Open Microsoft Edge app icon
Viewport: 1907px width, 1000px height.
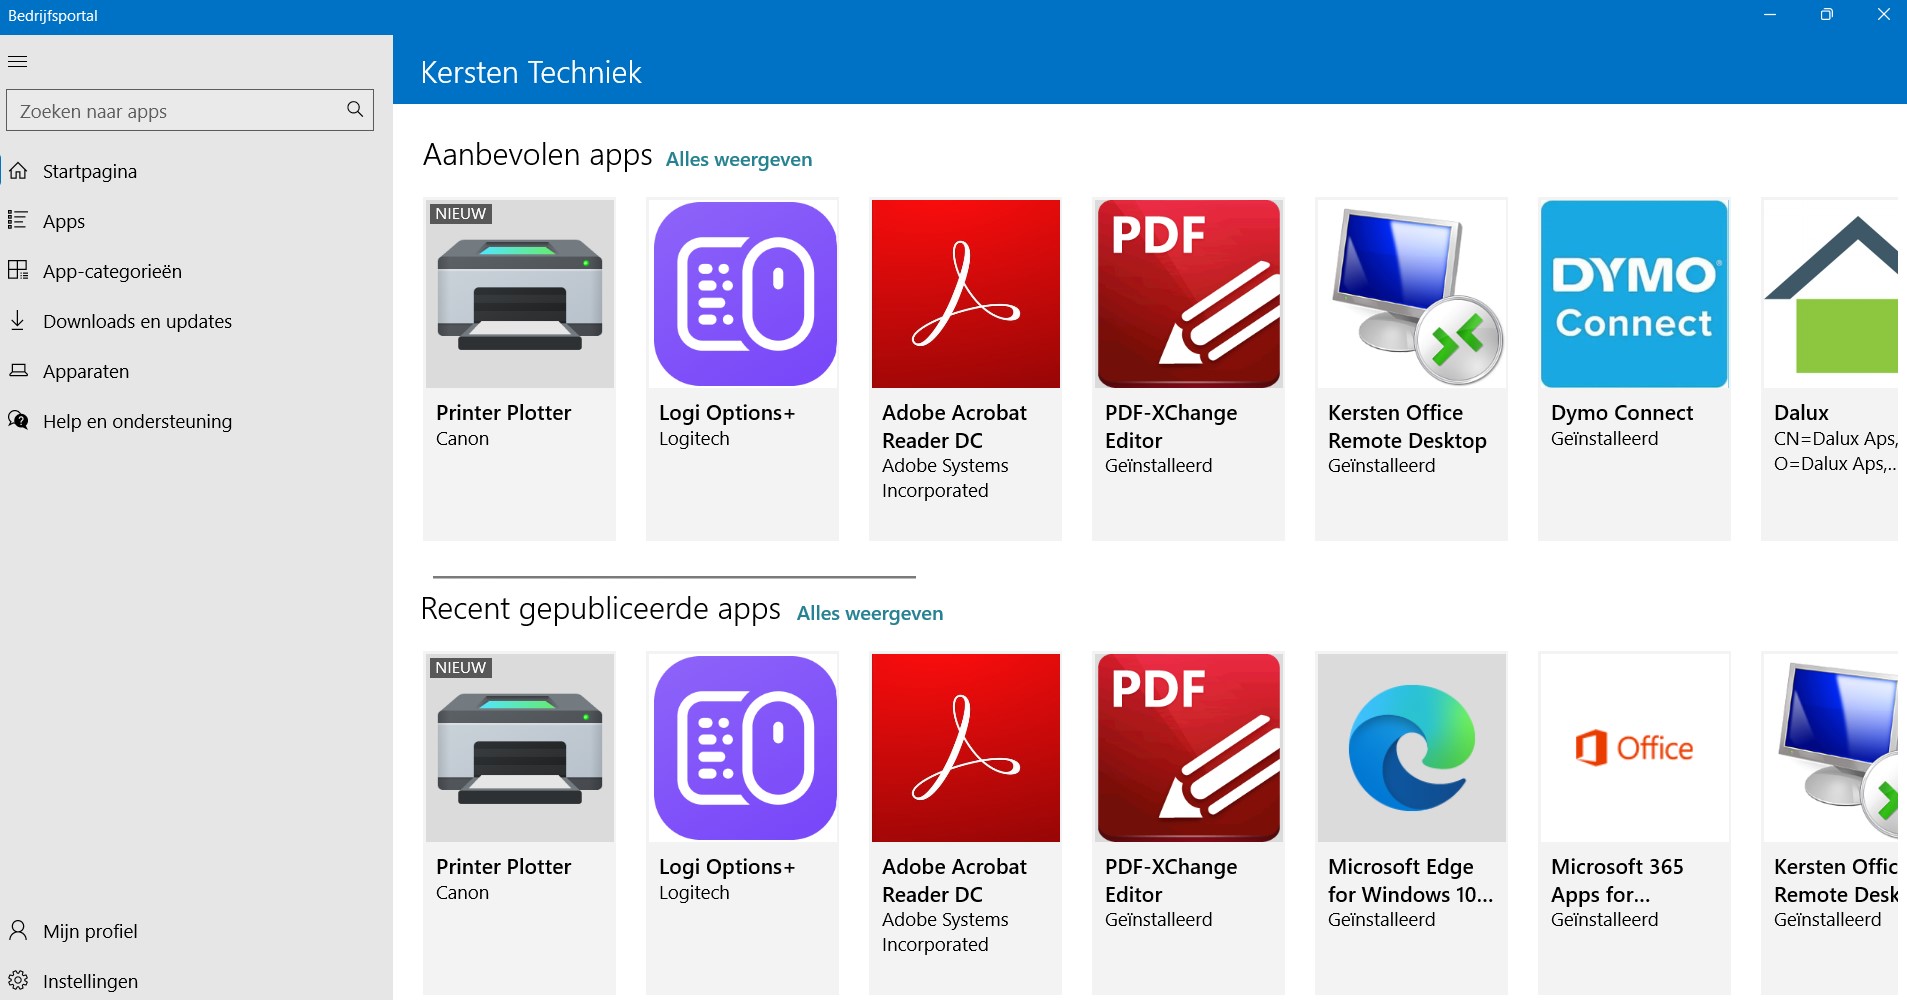pyautogui.click(x=1411, y=748)
